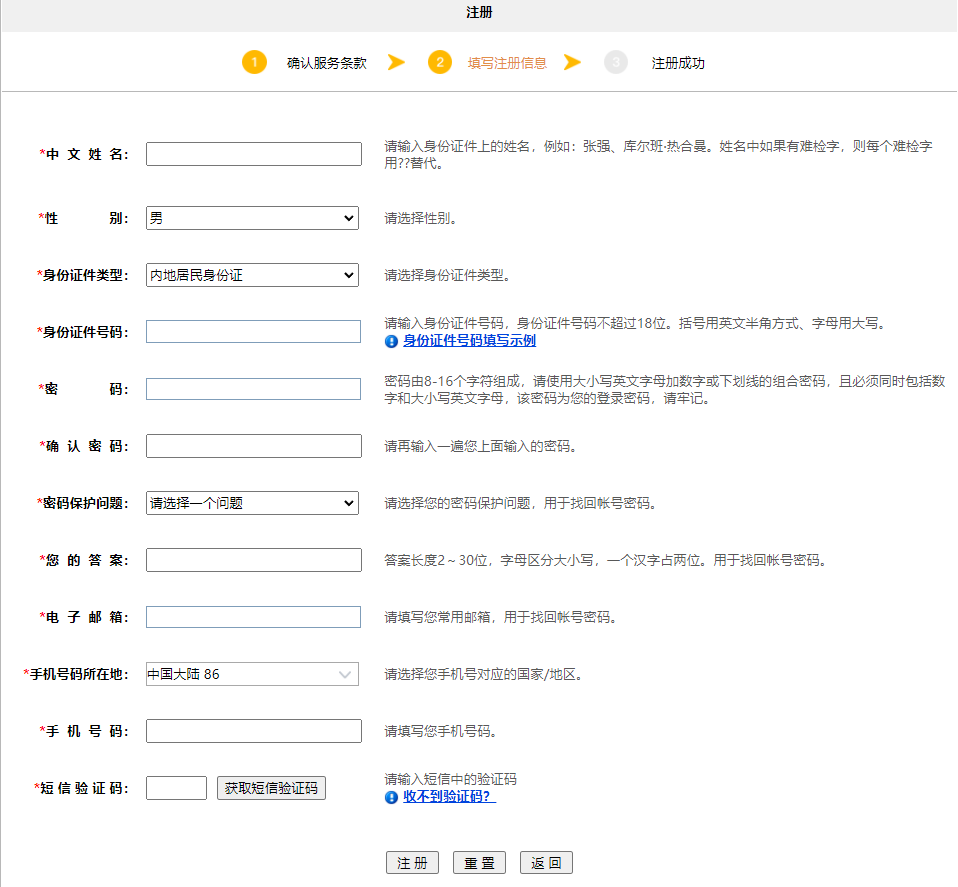
Task: Click the orange arrow after 确认服务条款
Action: 397,61
